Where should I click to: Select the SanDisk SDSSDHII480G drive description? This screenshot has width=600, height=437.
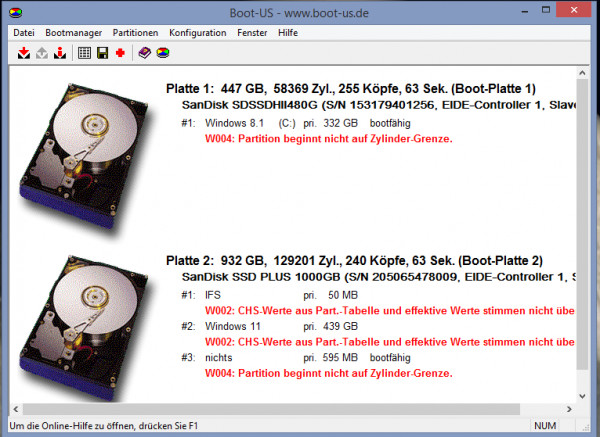[x=378, y=105]
